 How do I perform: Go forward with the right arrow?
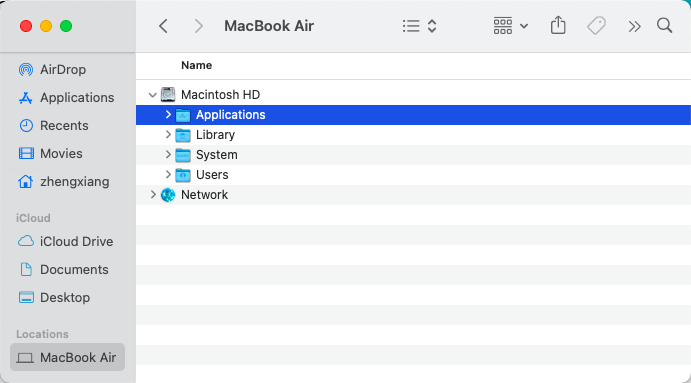[199, 26]
